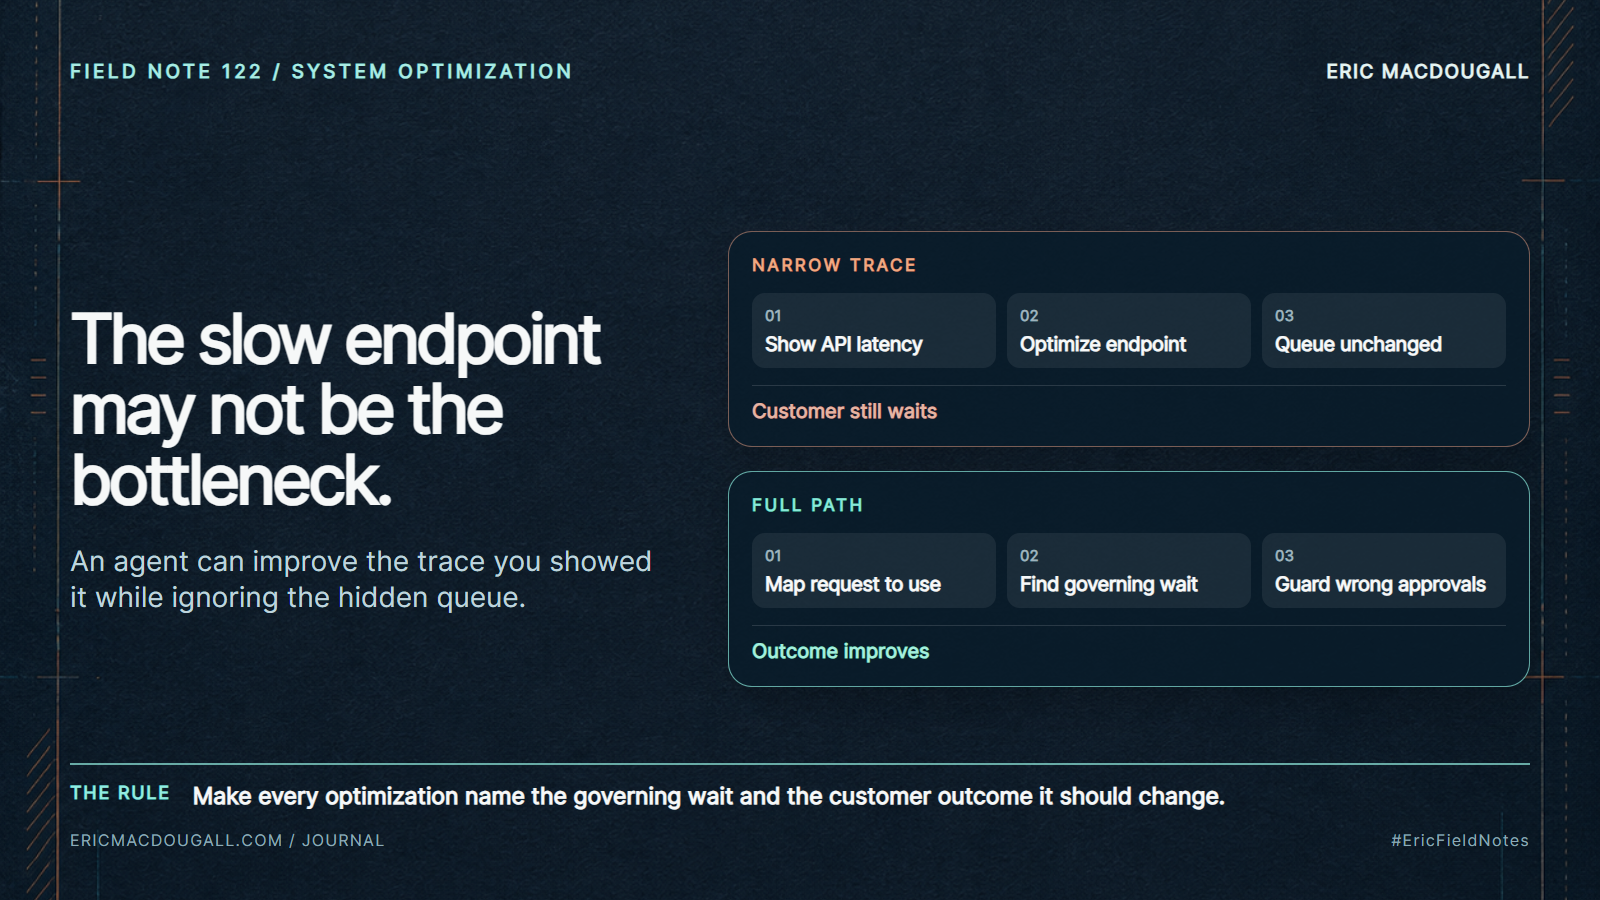Image resolution: width=1600 pixels, height=900 pixels.
Task: Click the Customer still waits text
Action: click(844, 411)
